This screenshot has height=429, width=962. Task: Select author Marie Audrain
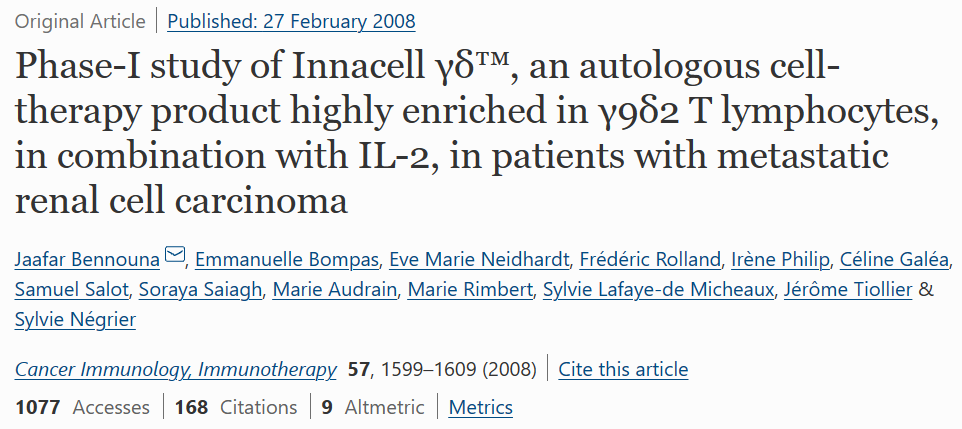point(334,289)
